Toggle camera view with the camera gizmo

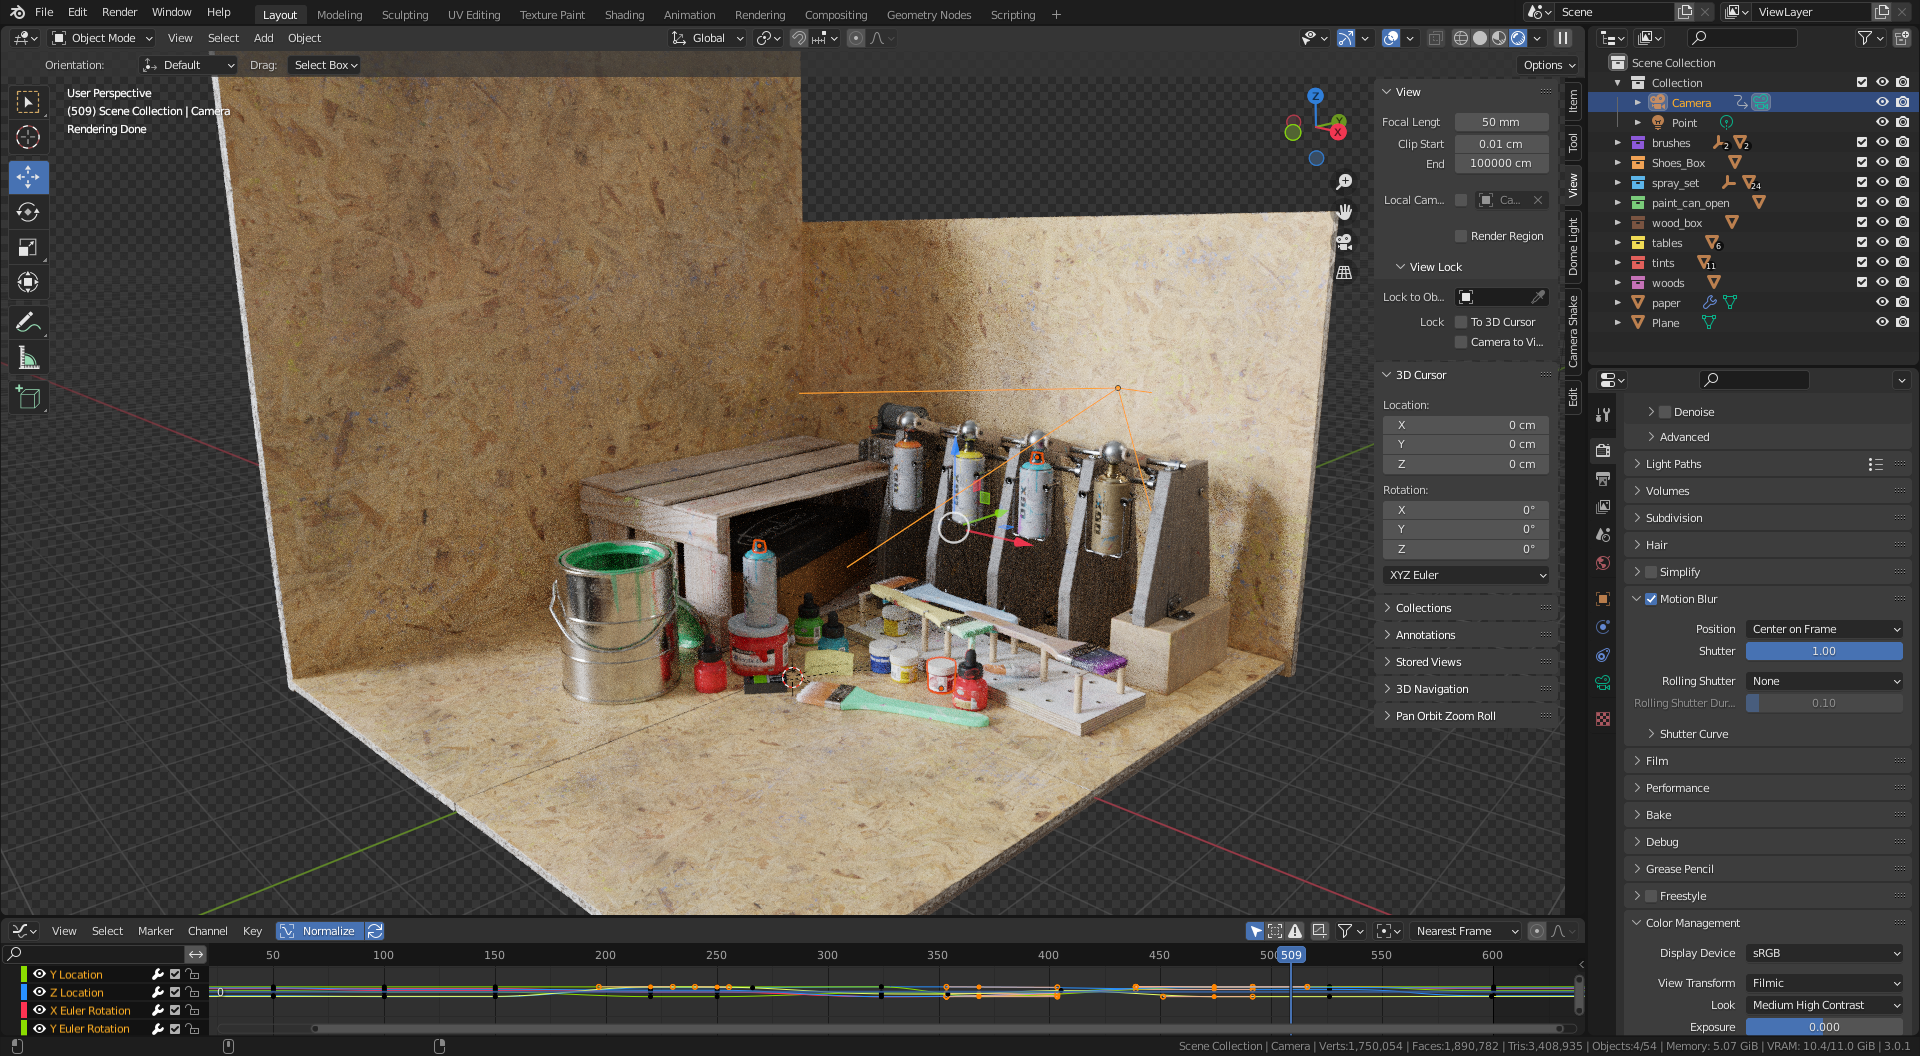pyautogui.click(x=1344, y=242)
